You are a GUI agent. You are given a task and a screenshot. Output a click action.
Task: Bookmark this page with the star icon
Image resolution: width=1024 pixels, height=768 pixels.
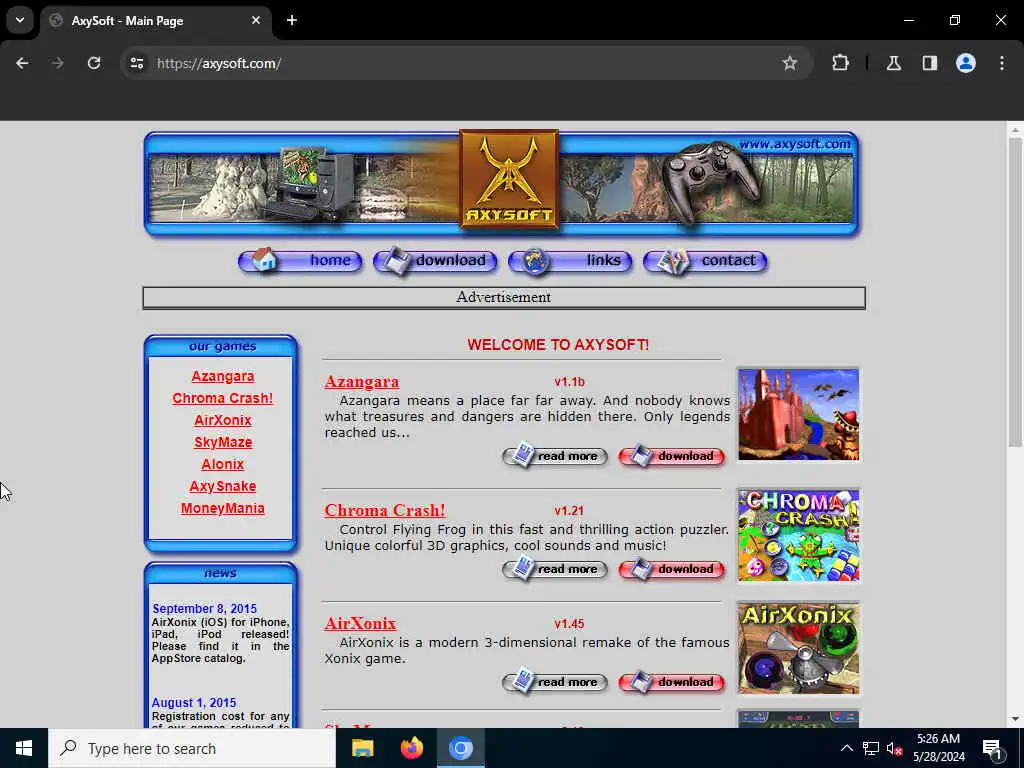[x=790, y=63]
